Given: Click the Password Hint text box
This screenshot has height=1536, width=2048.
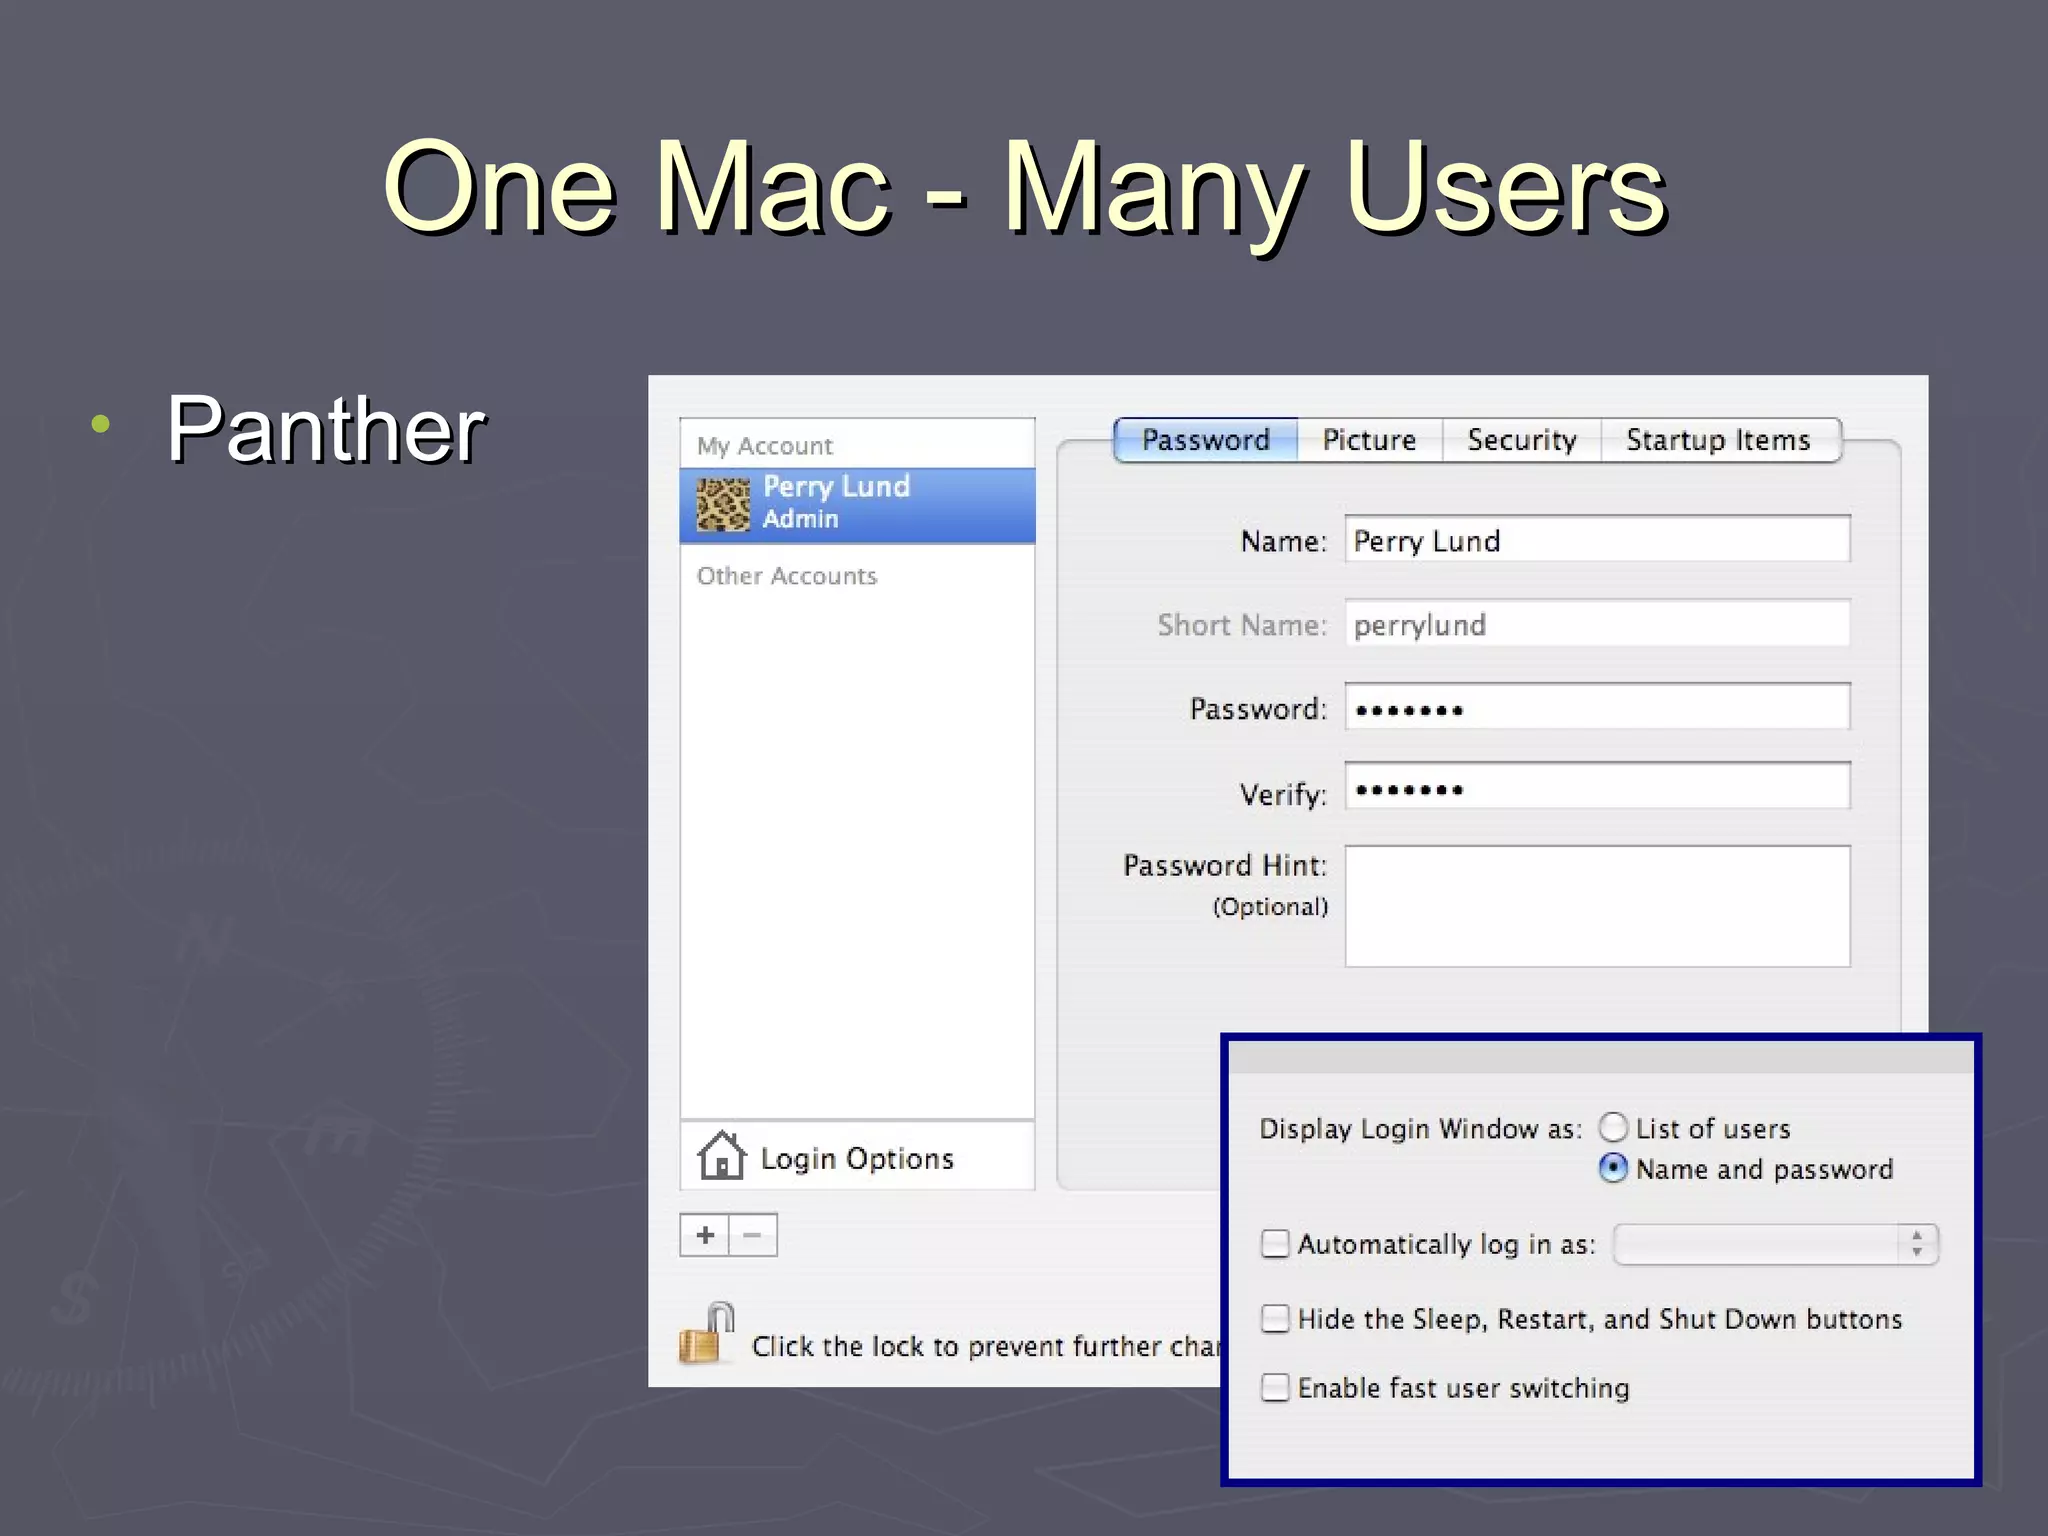Looking at the screenshot, I should (x=1597, y=906).
